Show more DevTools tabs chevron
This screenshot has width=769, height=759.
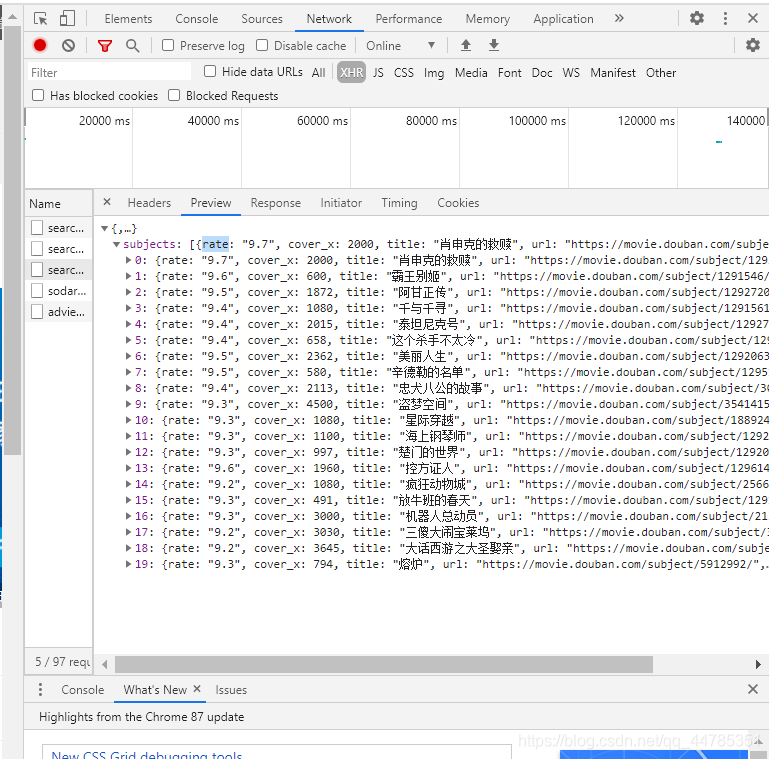(x=619, y=19)
